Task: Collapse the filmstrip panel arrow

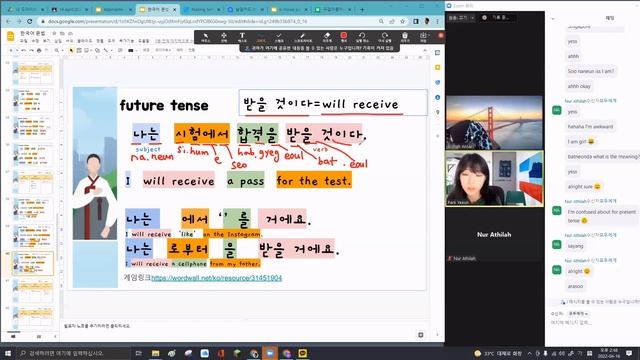Action: (x=56, y=337)
